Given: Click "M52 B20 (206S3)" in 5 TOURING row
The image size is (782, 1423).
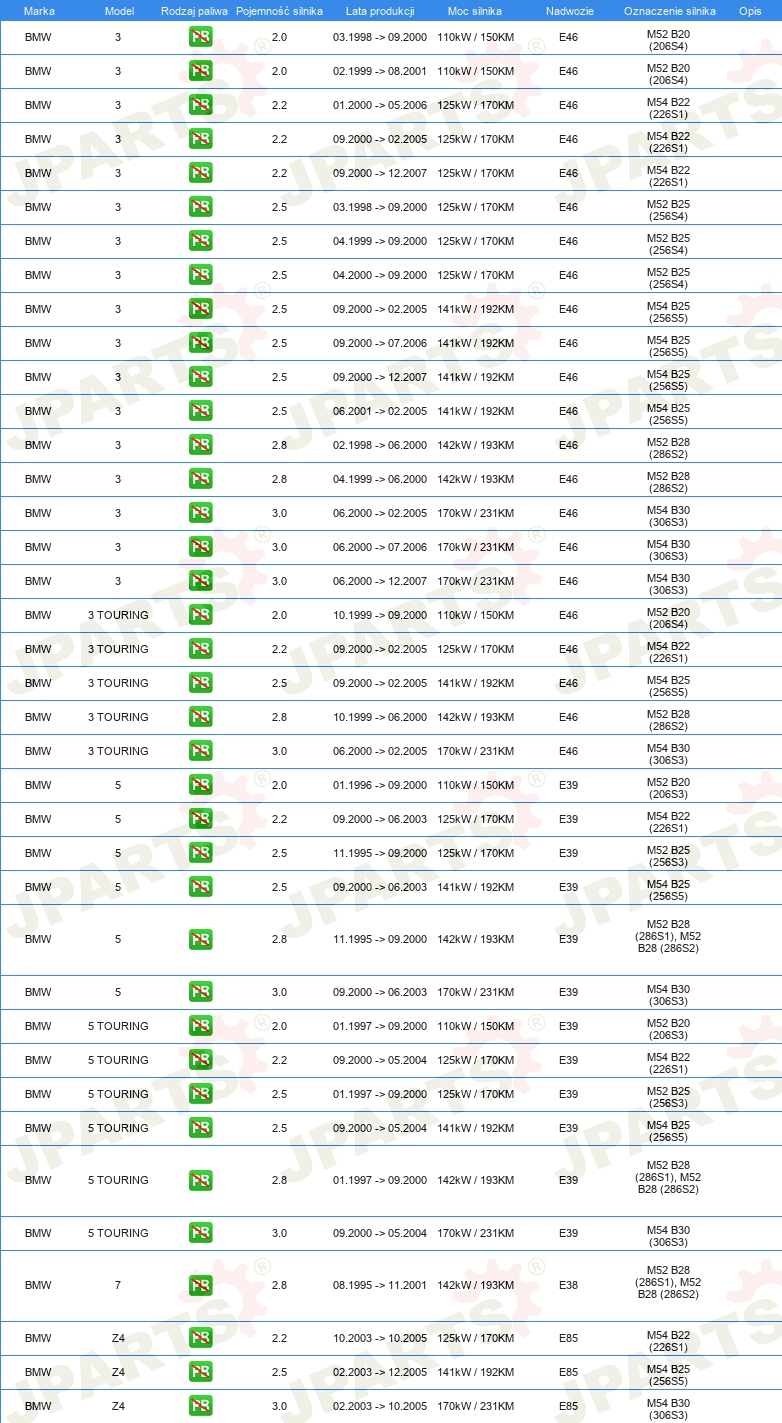Looking at the screenshot, I should coord(668,1029).
